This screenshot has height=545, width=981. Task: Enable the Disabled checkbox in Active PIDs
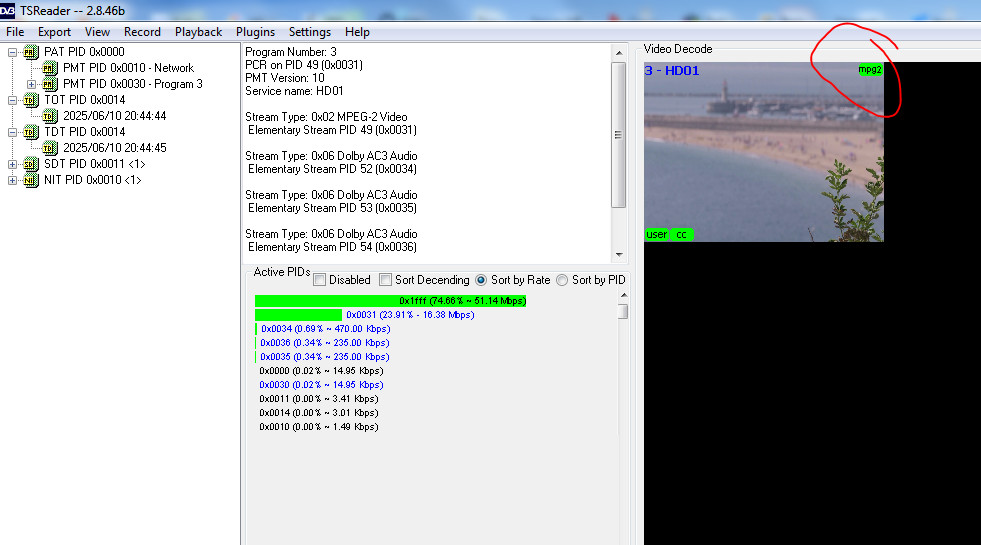(320, 280)
